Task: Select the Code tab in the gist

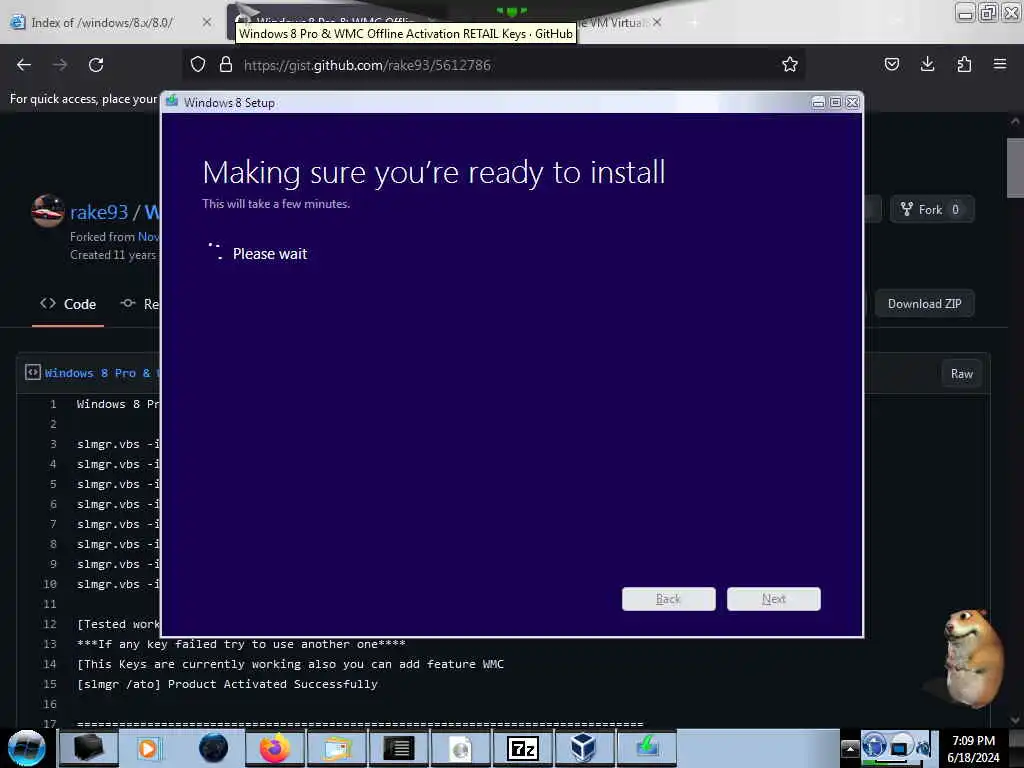Action: 68,304
